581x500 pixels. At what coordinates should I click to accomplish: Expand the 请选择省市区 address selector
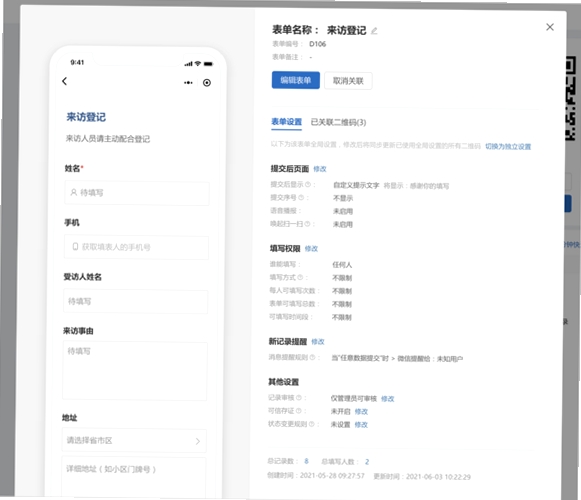coord(134,441)
